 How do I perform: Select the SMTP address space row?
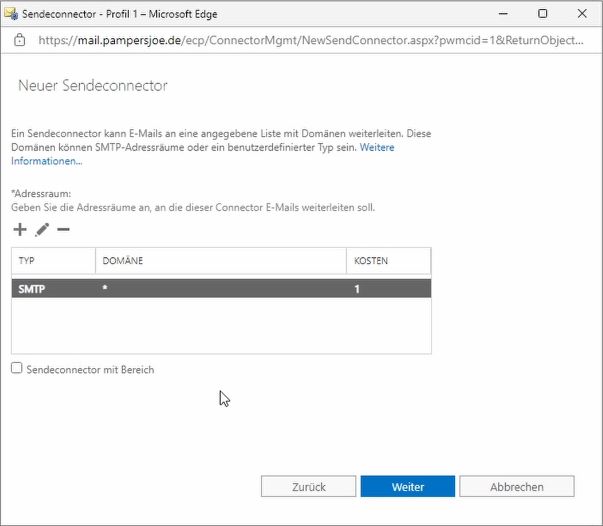tap(221, 289)
